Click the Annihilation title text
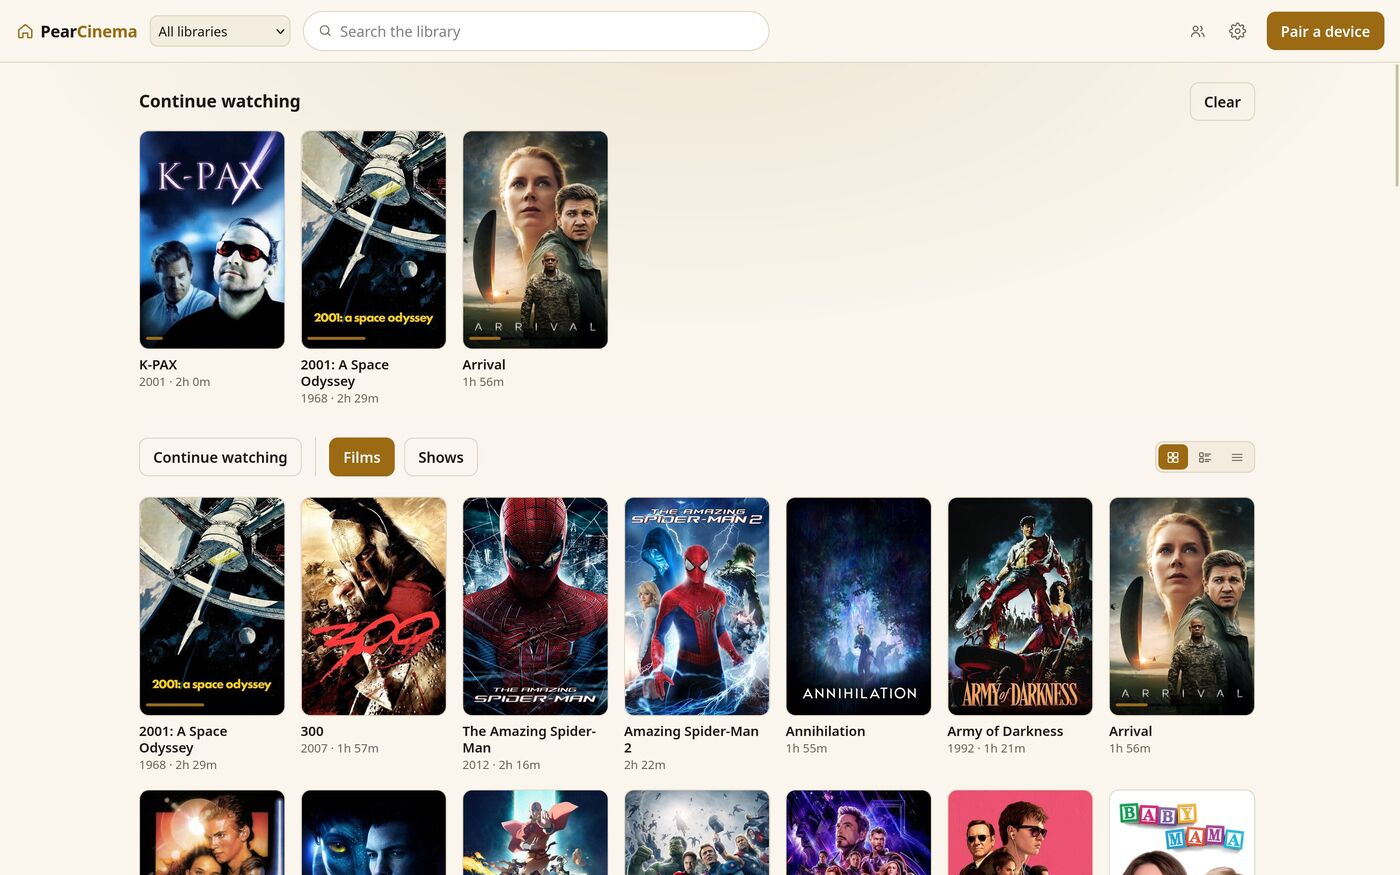 (825, 731)
